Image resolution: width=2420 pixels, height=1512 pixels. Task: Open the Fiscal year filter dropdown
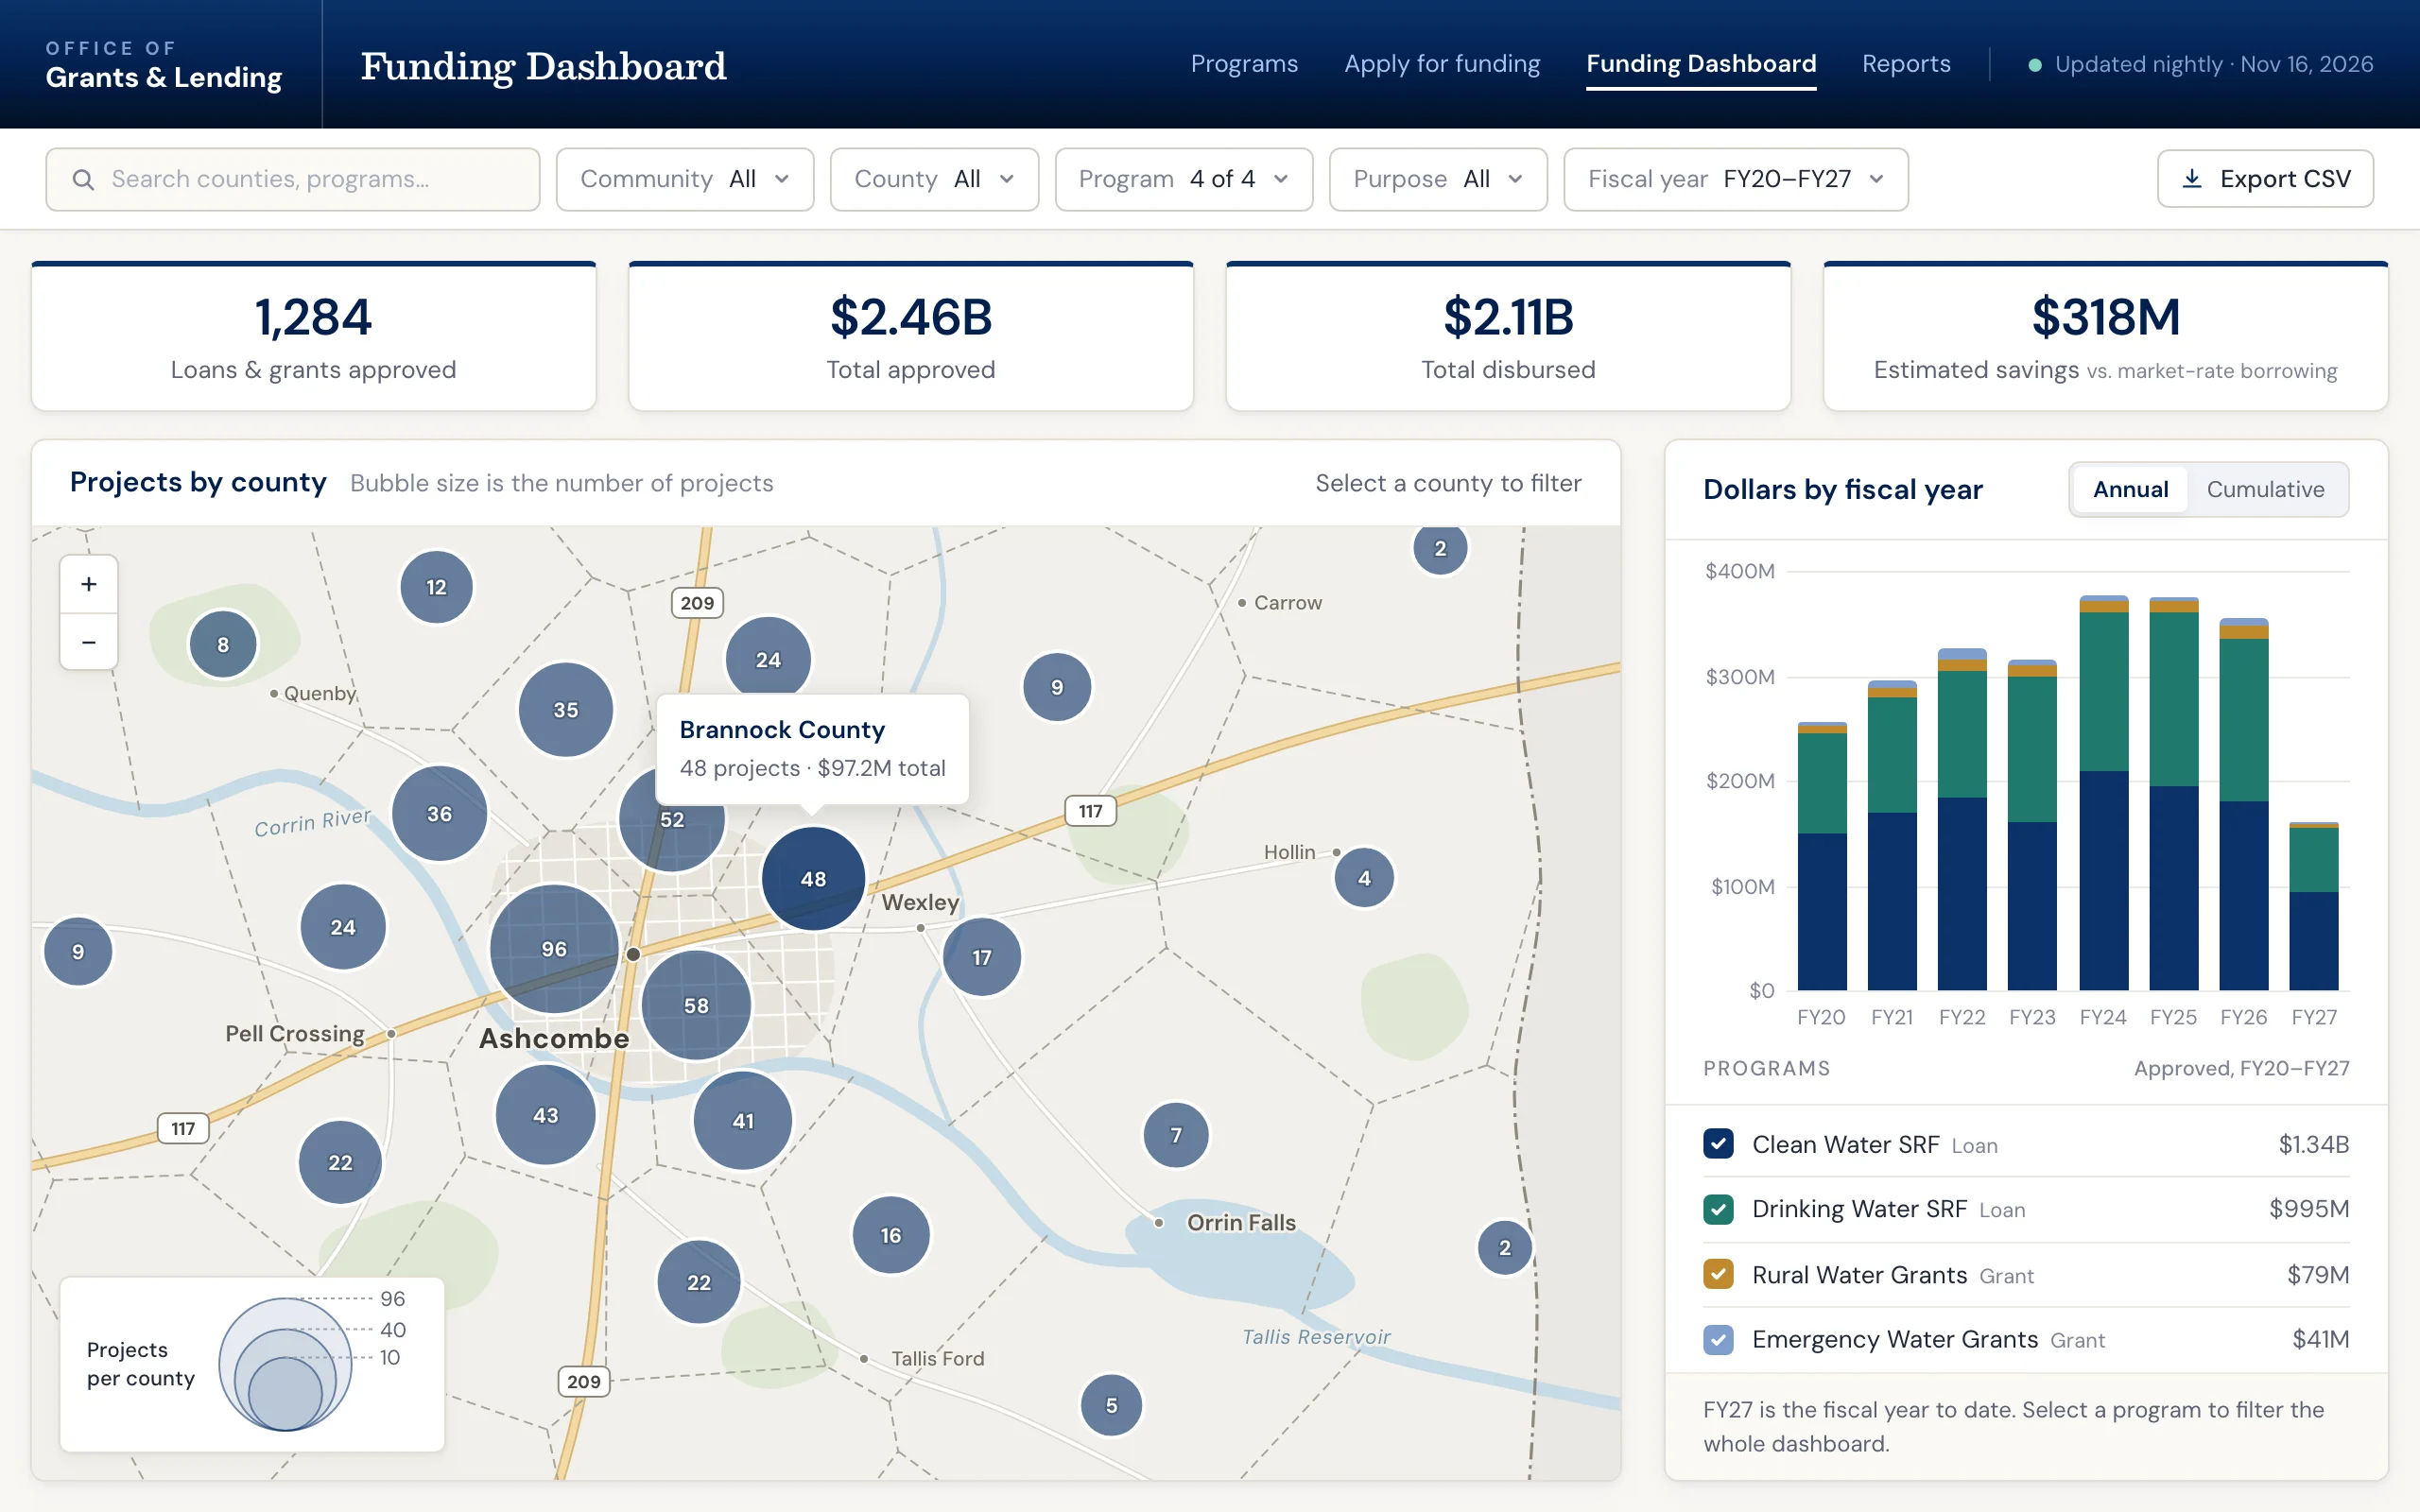click(1736, 180)
